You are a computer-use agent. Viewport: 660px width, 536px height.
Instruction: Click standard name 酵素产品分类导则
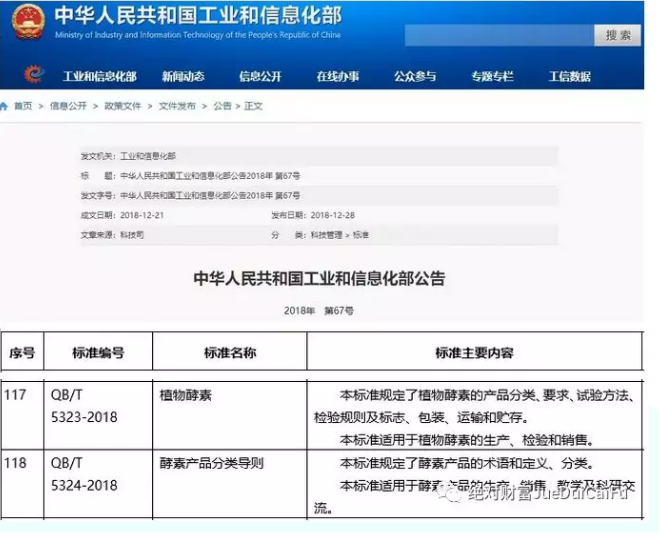pos(211,463)
